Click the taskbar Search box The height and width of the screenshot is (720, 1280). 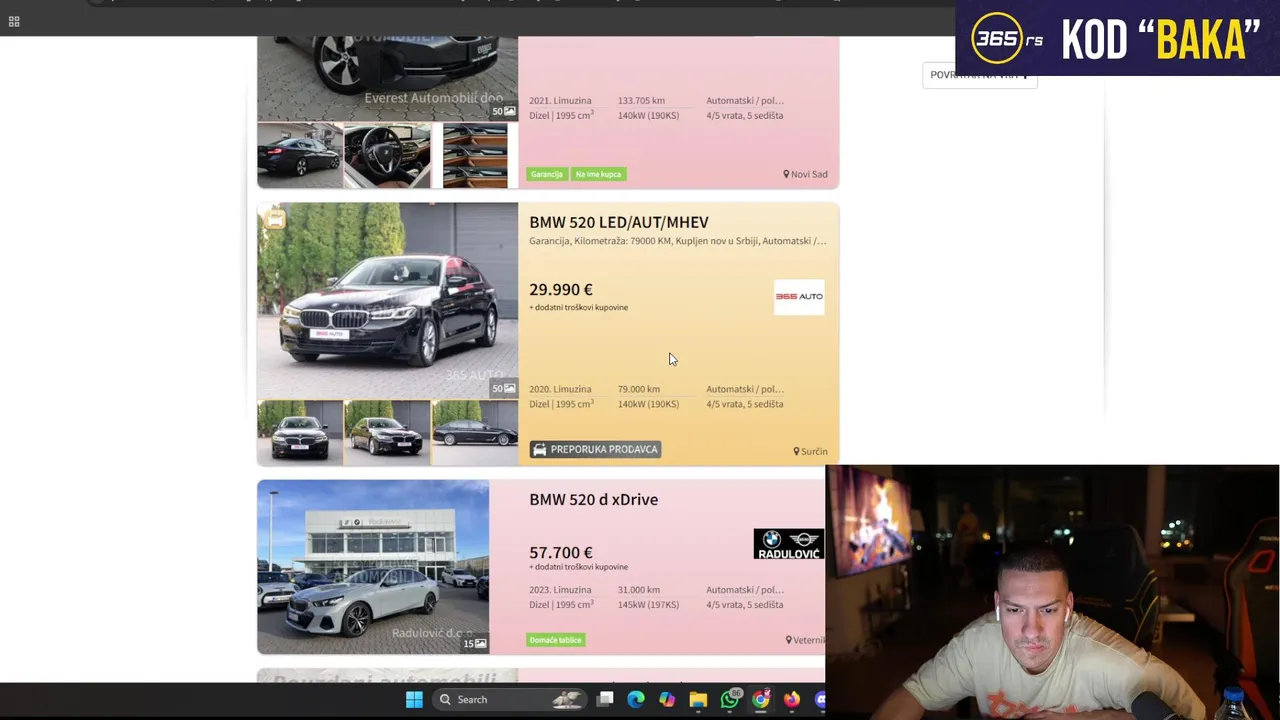[x=511, y=699]
